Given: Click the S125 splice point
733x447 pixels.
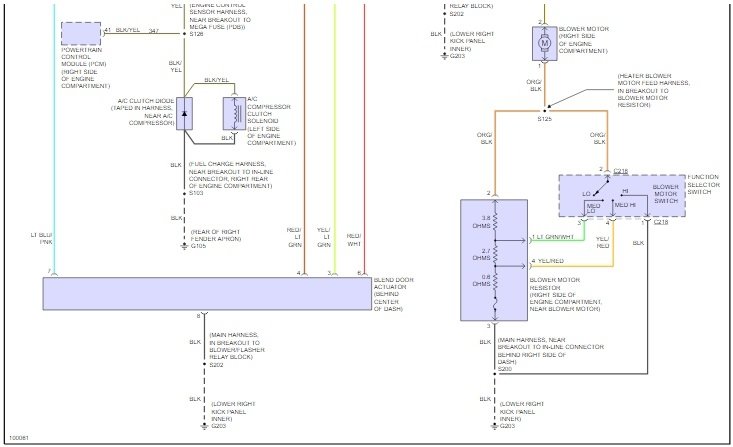Looking at the screenshot, I should (544, 111).
